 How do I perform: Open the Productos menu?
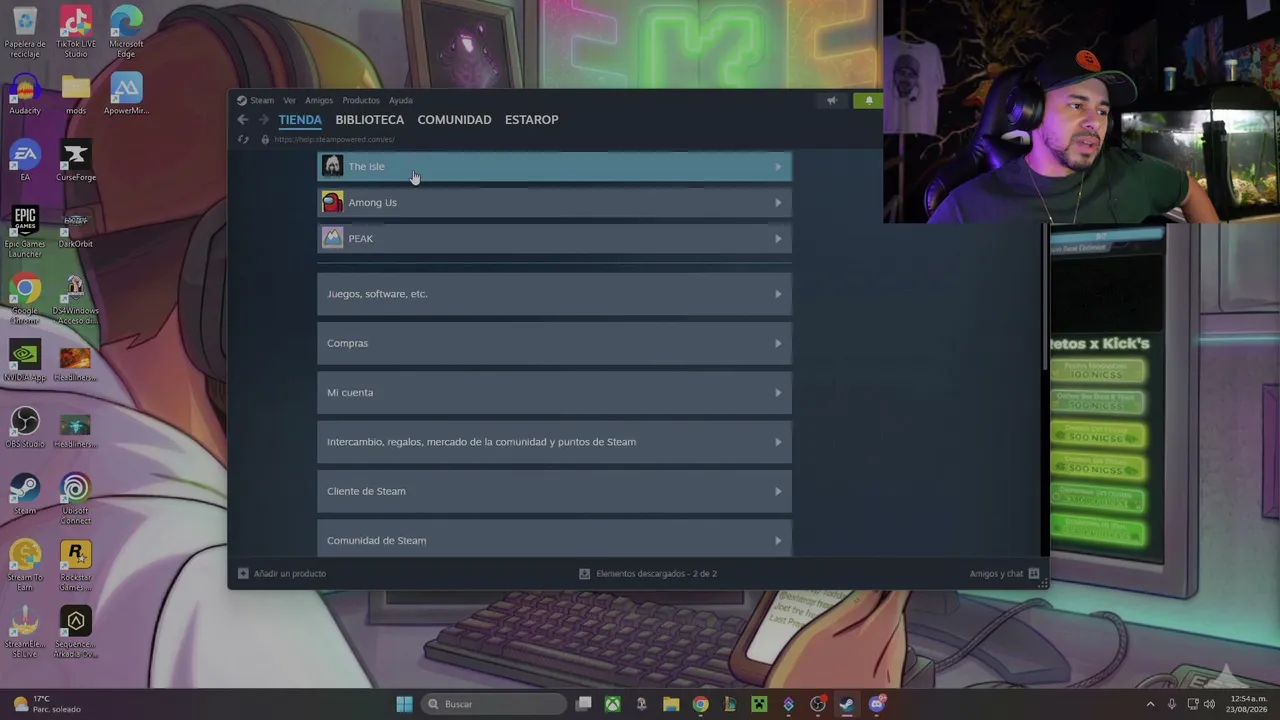pyautogui.click(x=361, y=100)
